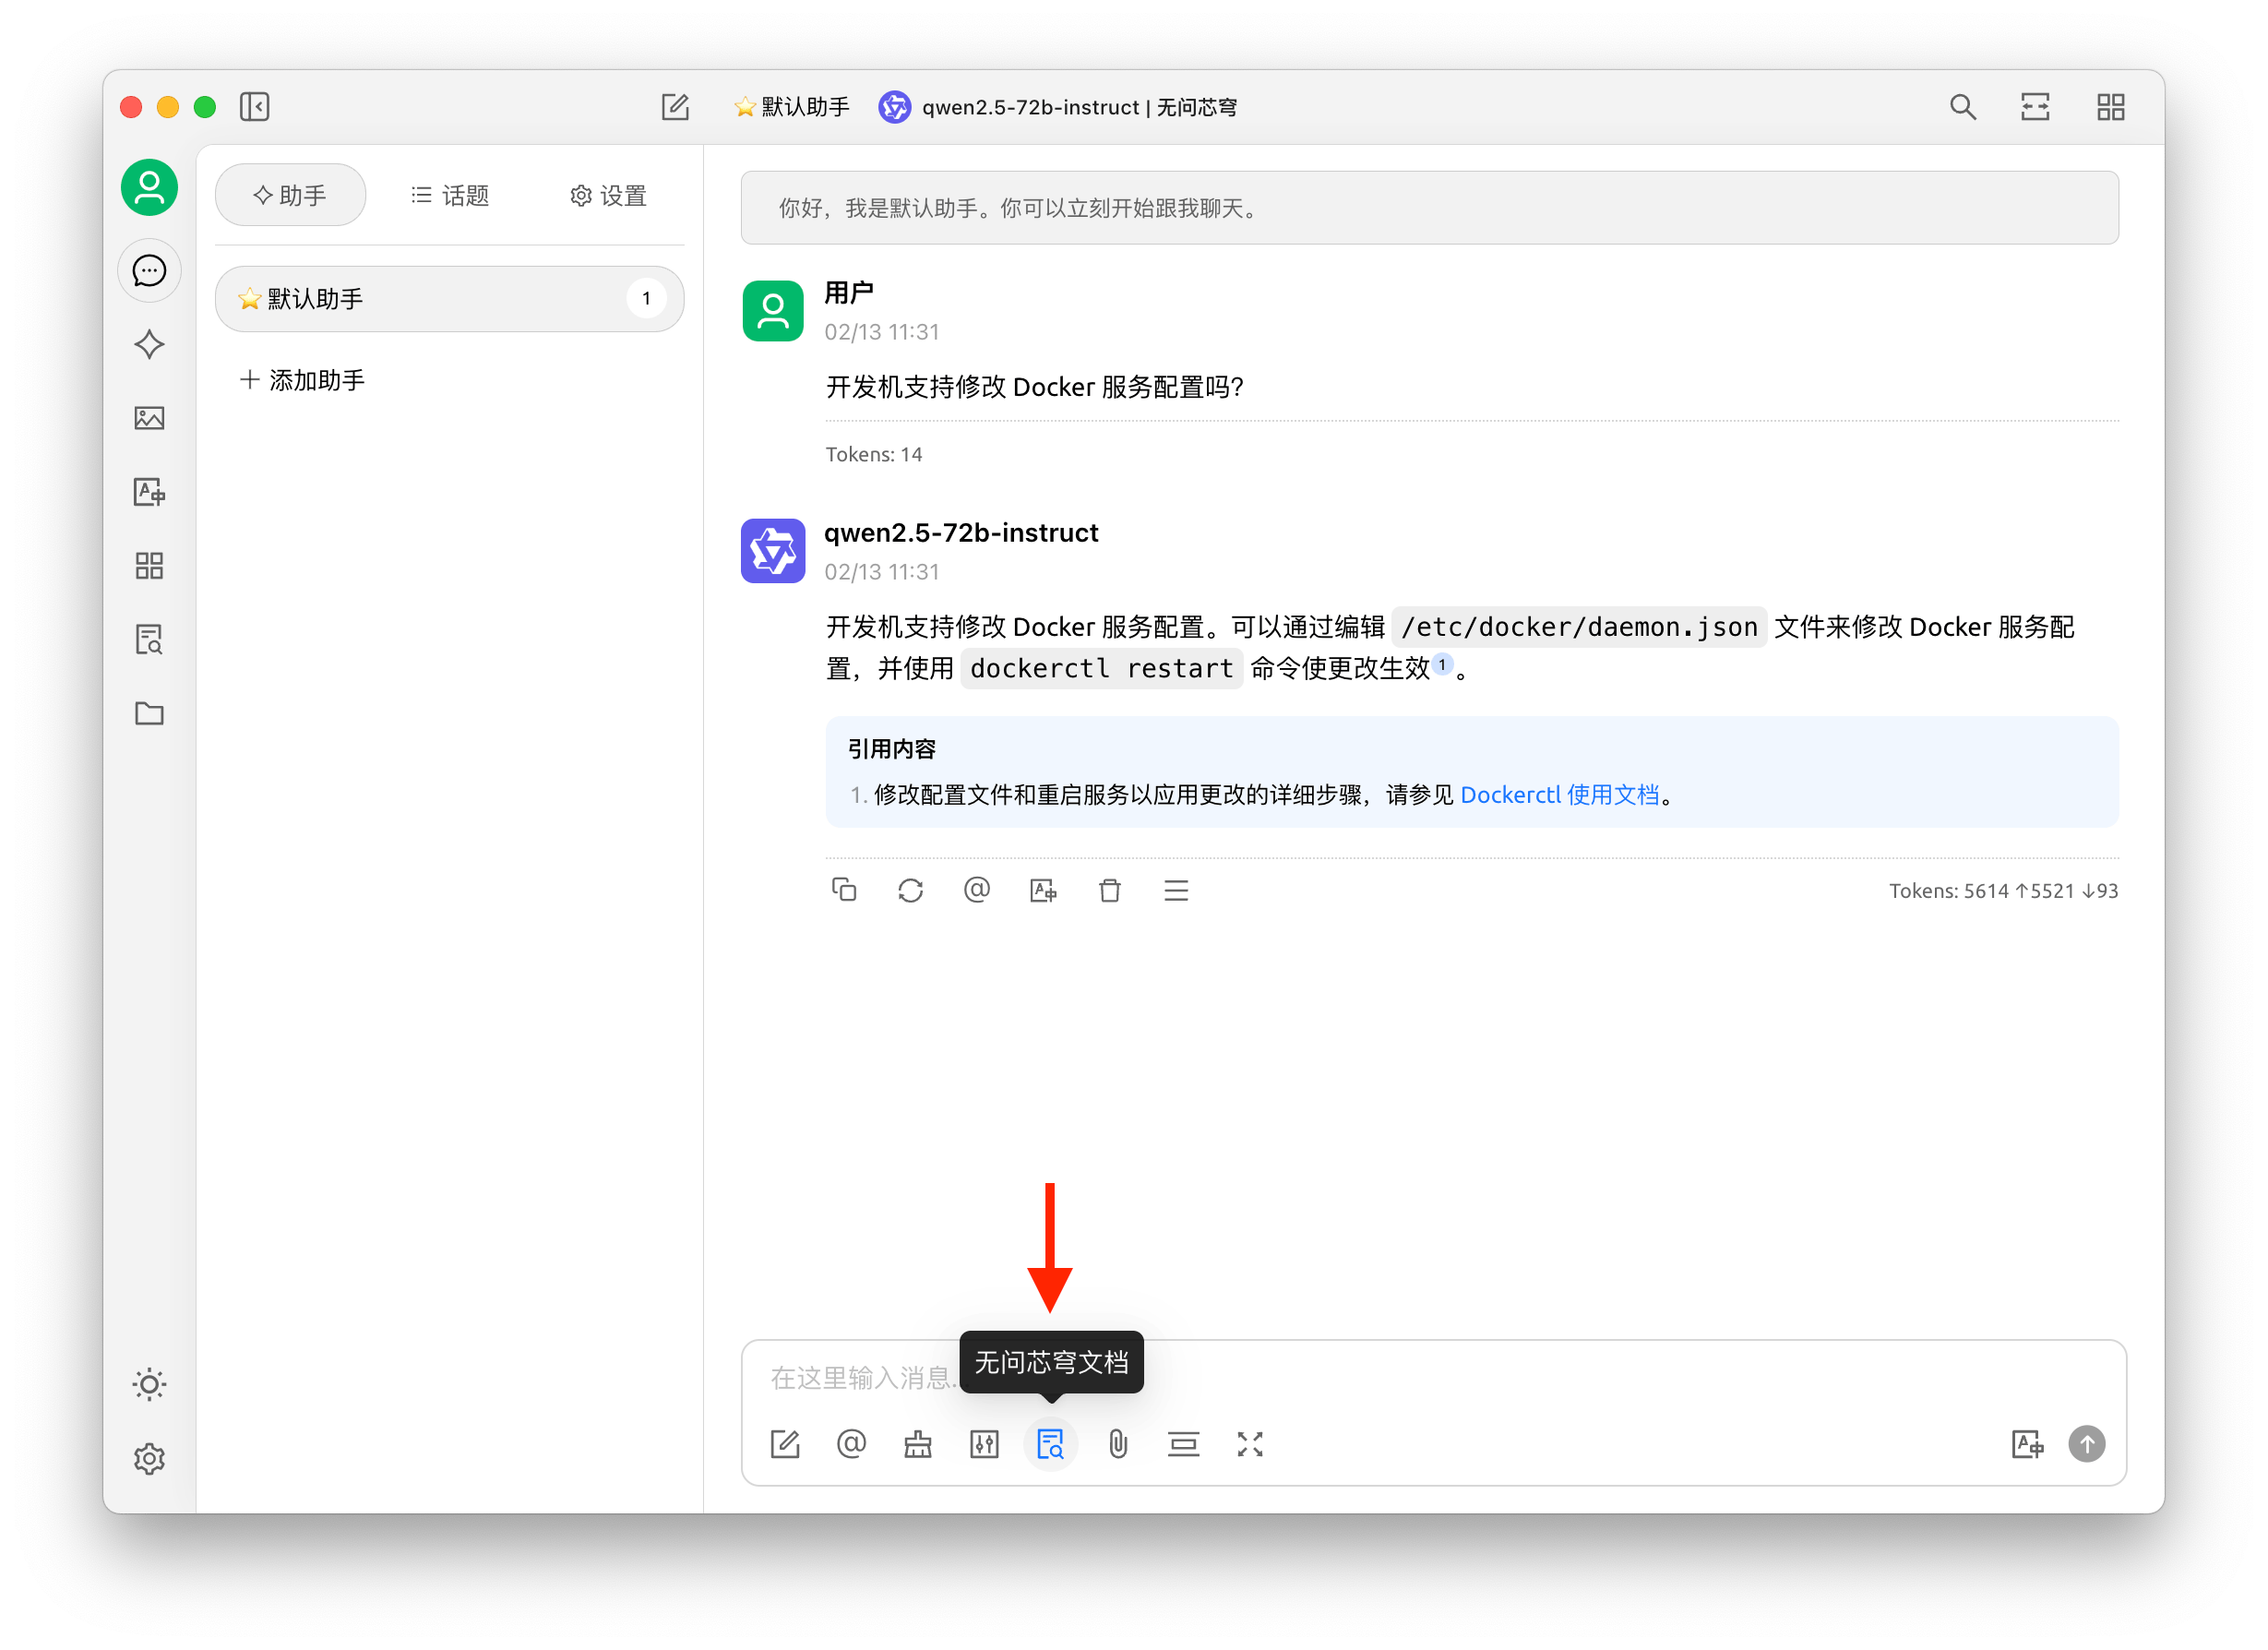Click the 默认助手 conversation item
Screen dimensions: 2268x1650
coord(442,297)
